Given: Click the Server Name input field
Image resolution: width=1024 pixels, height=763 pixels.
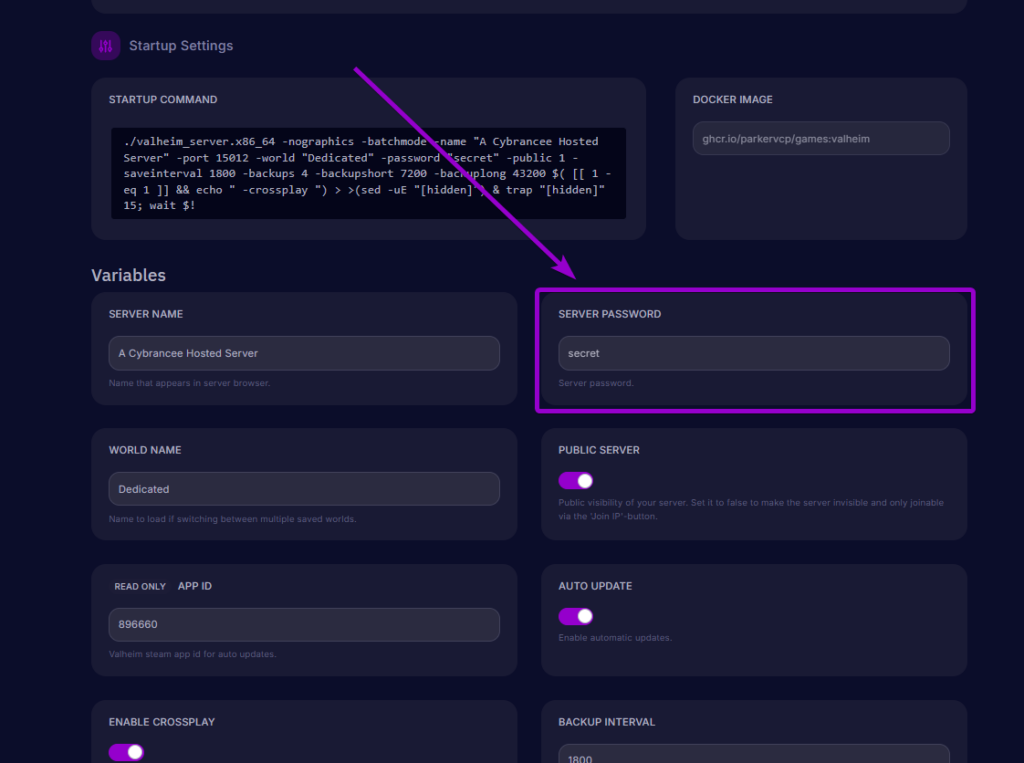Looking at the screenshot, I should coord(304,353).
